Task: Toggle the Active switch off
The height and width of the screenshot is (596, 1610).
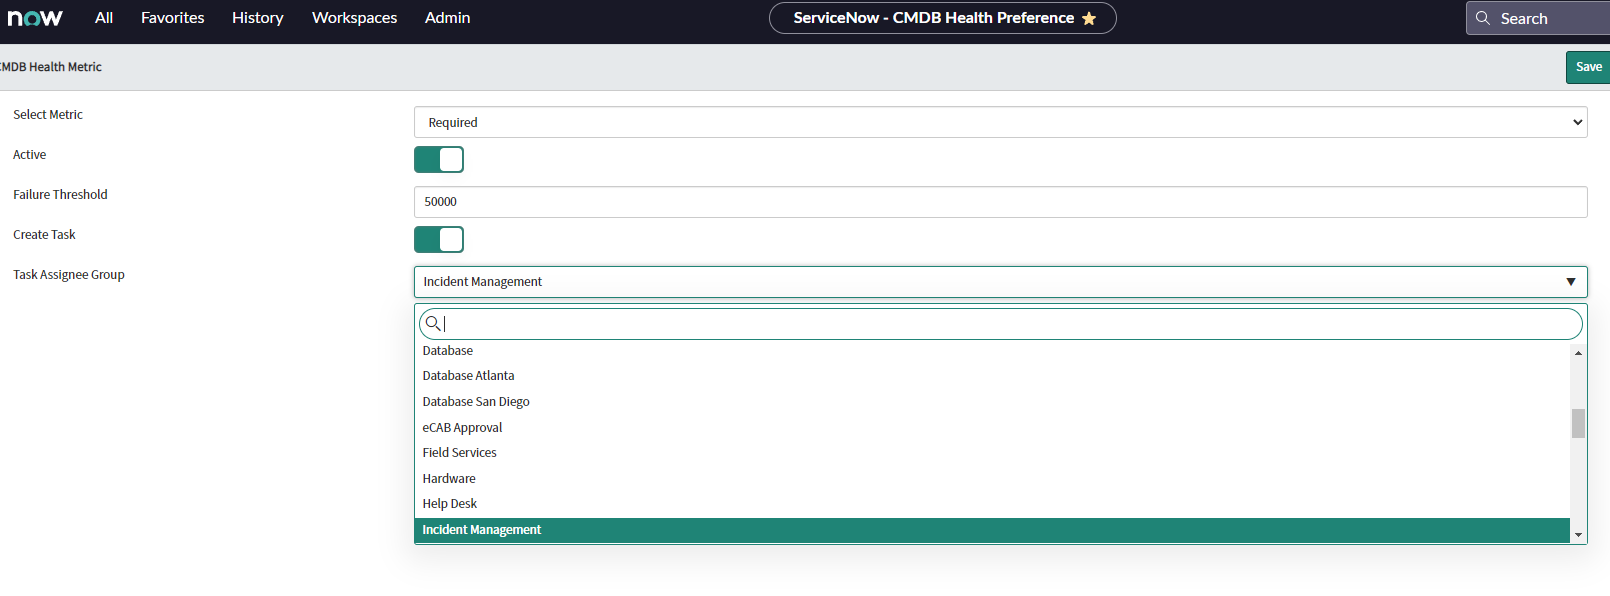Action: [439, 159]
